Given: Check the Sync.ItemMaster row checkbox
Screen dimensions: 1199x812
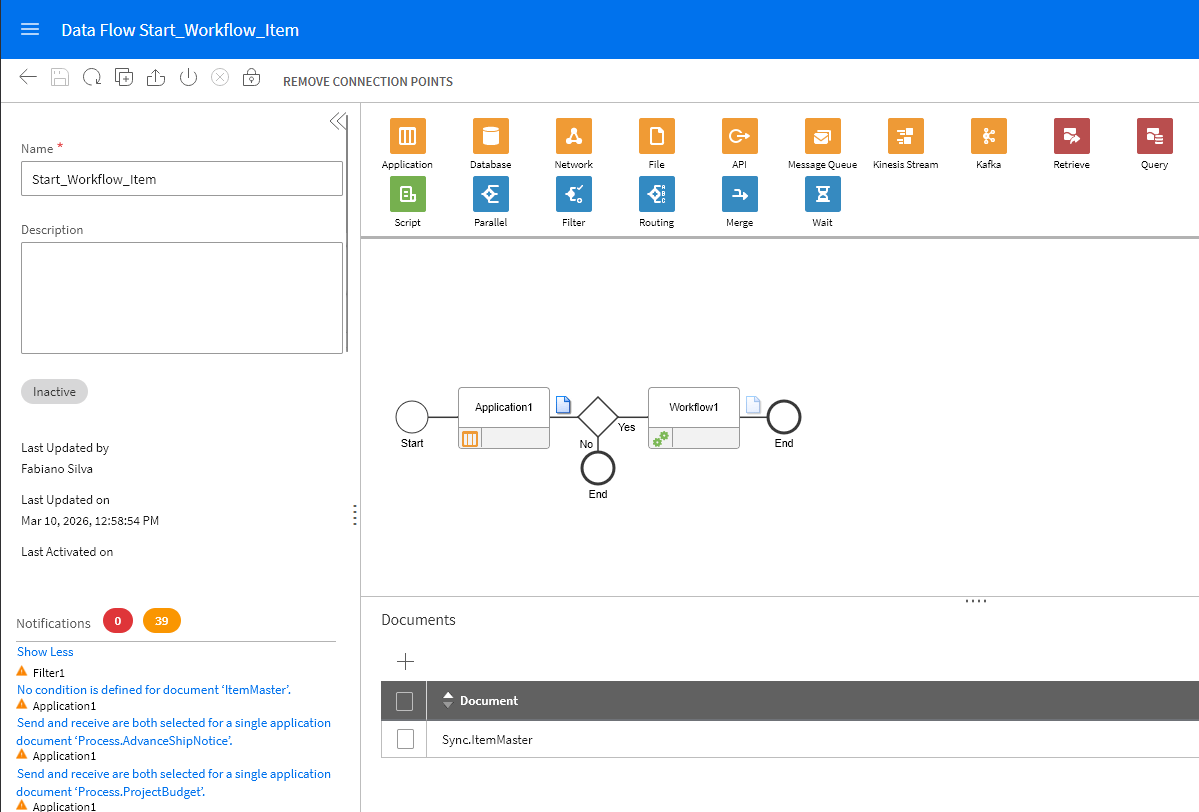Looking at the screenshot, I should point(405,739).
